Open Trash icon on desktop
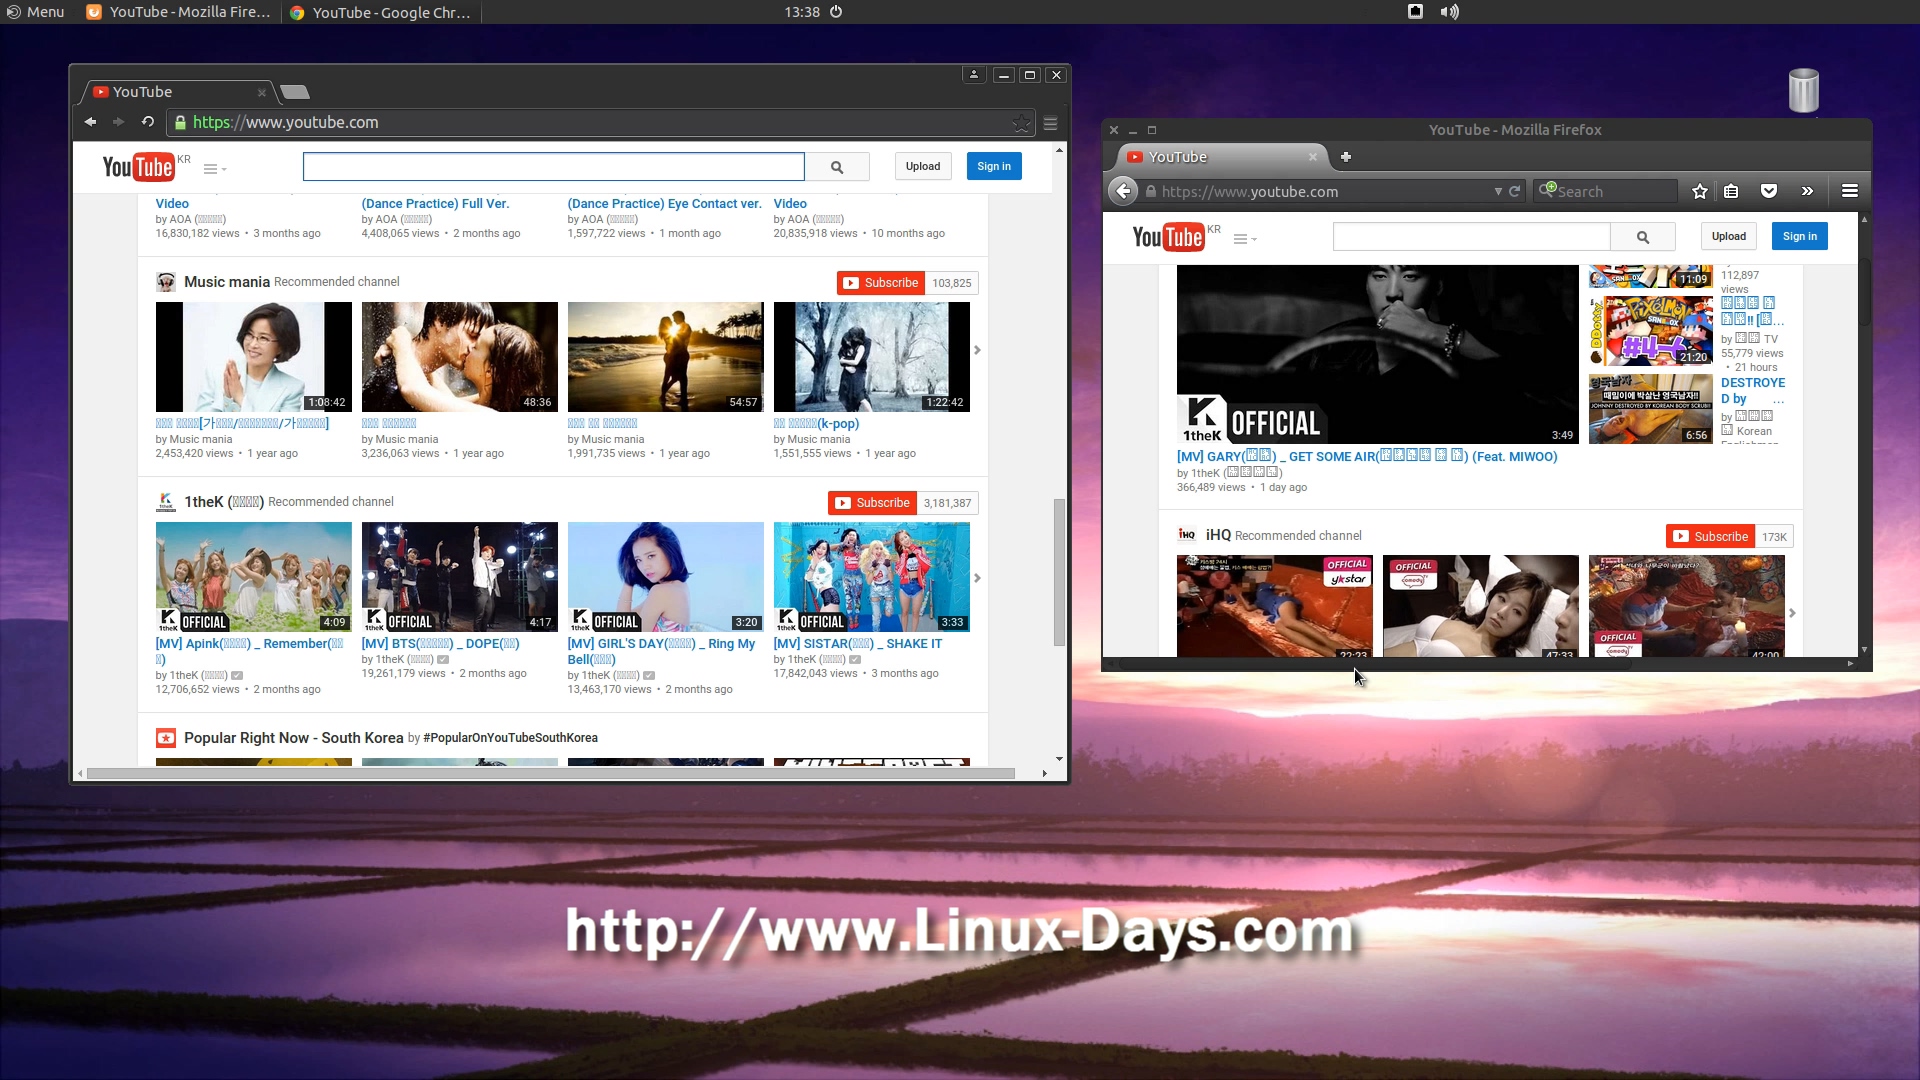The image size is (1920, 1080). point(1804,91)
